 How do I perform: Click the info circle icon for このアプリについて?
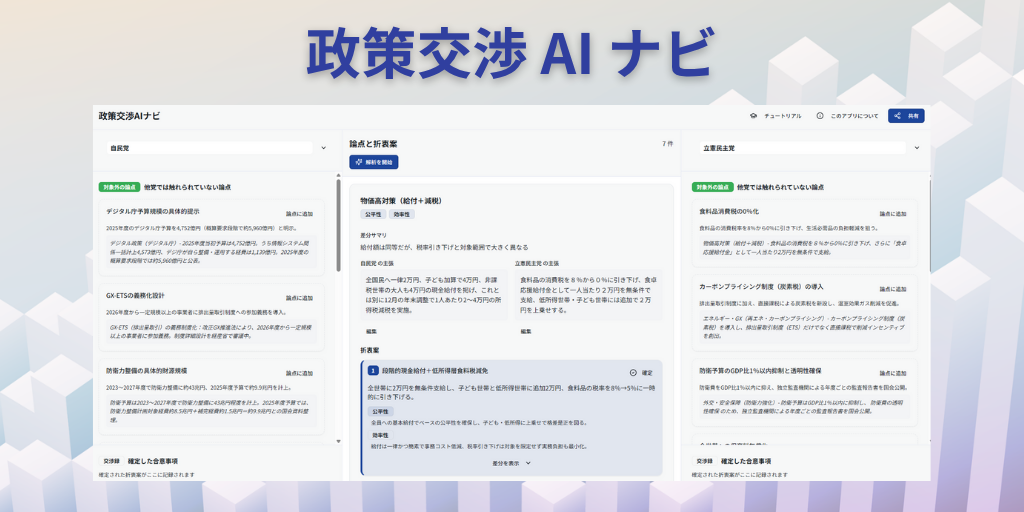820,116
